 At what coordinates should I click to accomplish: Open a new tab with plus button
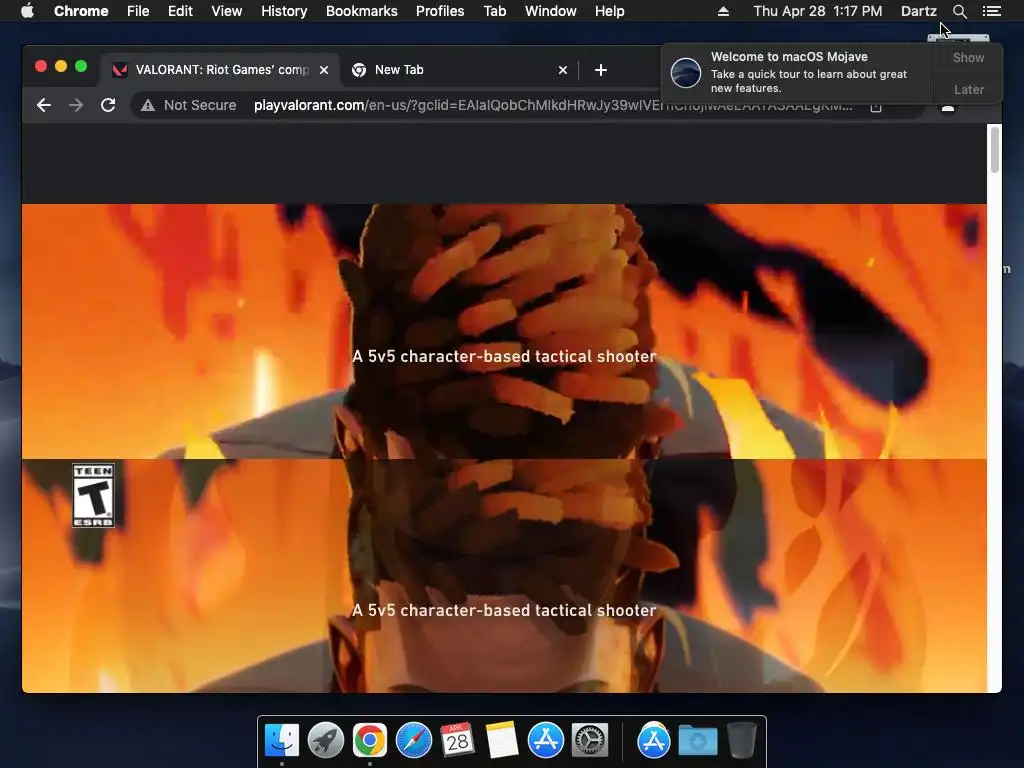601,70
